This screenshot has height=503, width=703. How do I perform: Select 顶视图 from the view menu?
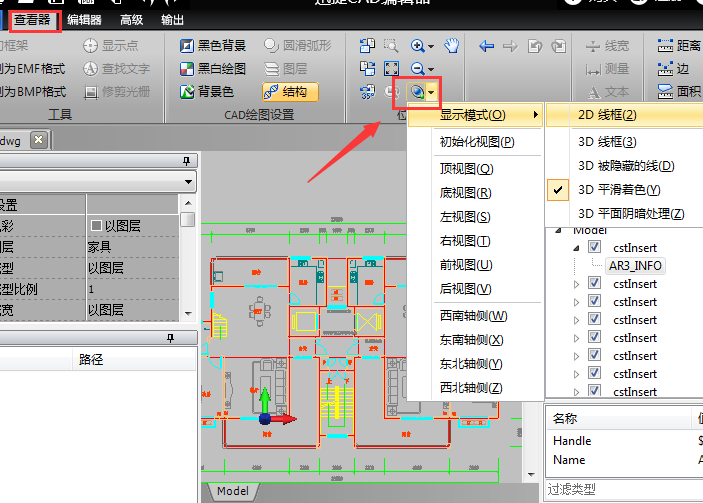466,169
